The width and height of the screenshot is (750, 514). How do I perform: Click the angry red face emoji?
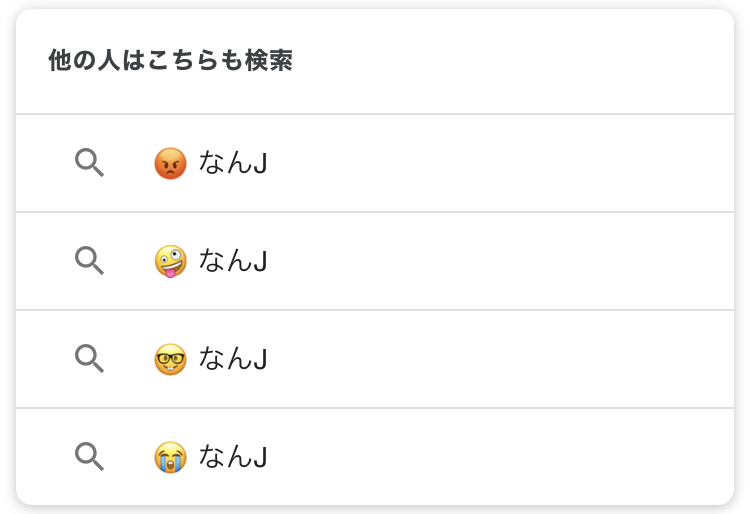[171, 163]
